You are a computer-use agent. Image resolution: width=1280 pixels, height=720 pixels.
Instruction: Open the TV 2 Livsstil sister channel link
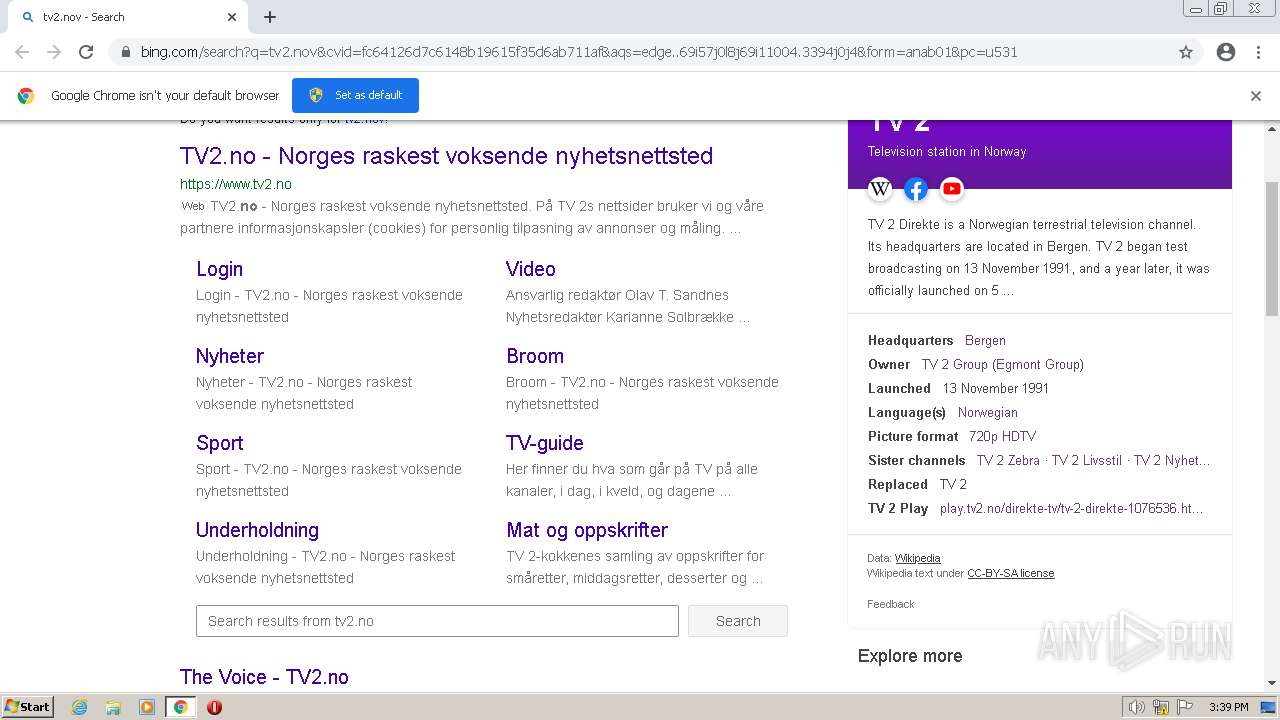(1087, 460)
